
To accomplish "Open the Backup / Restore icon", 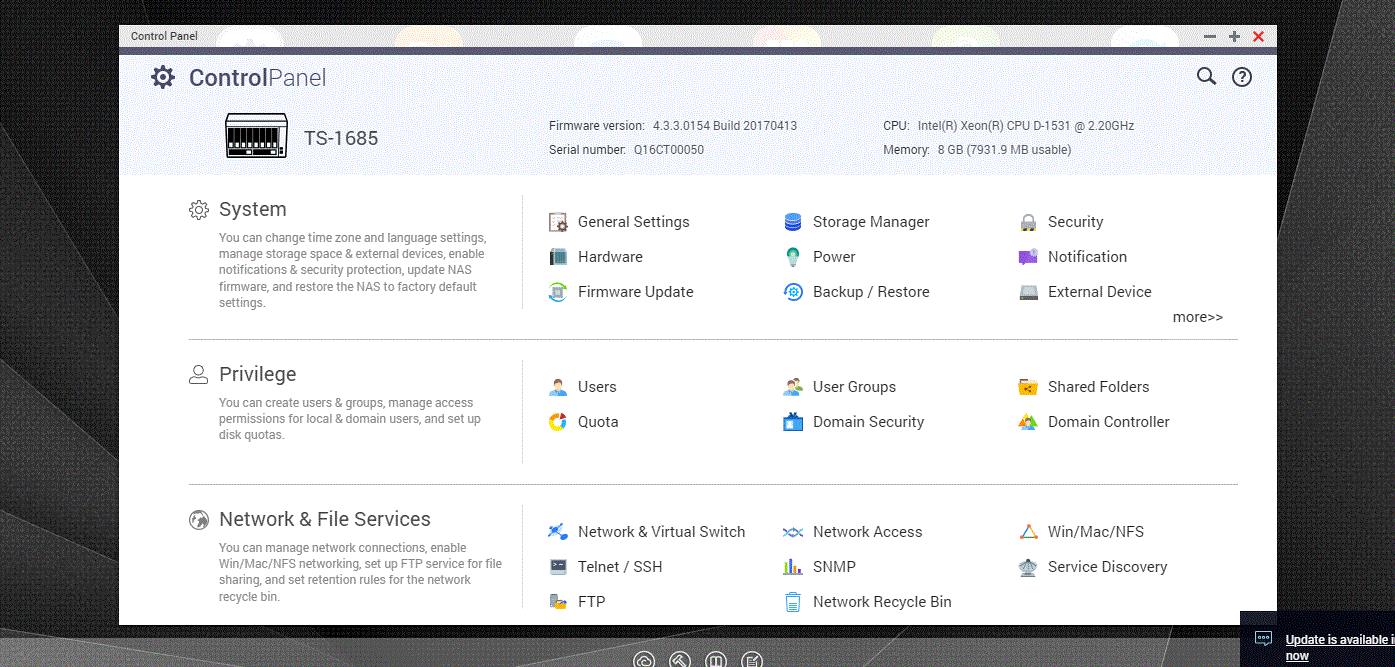I will pos(793,292).
